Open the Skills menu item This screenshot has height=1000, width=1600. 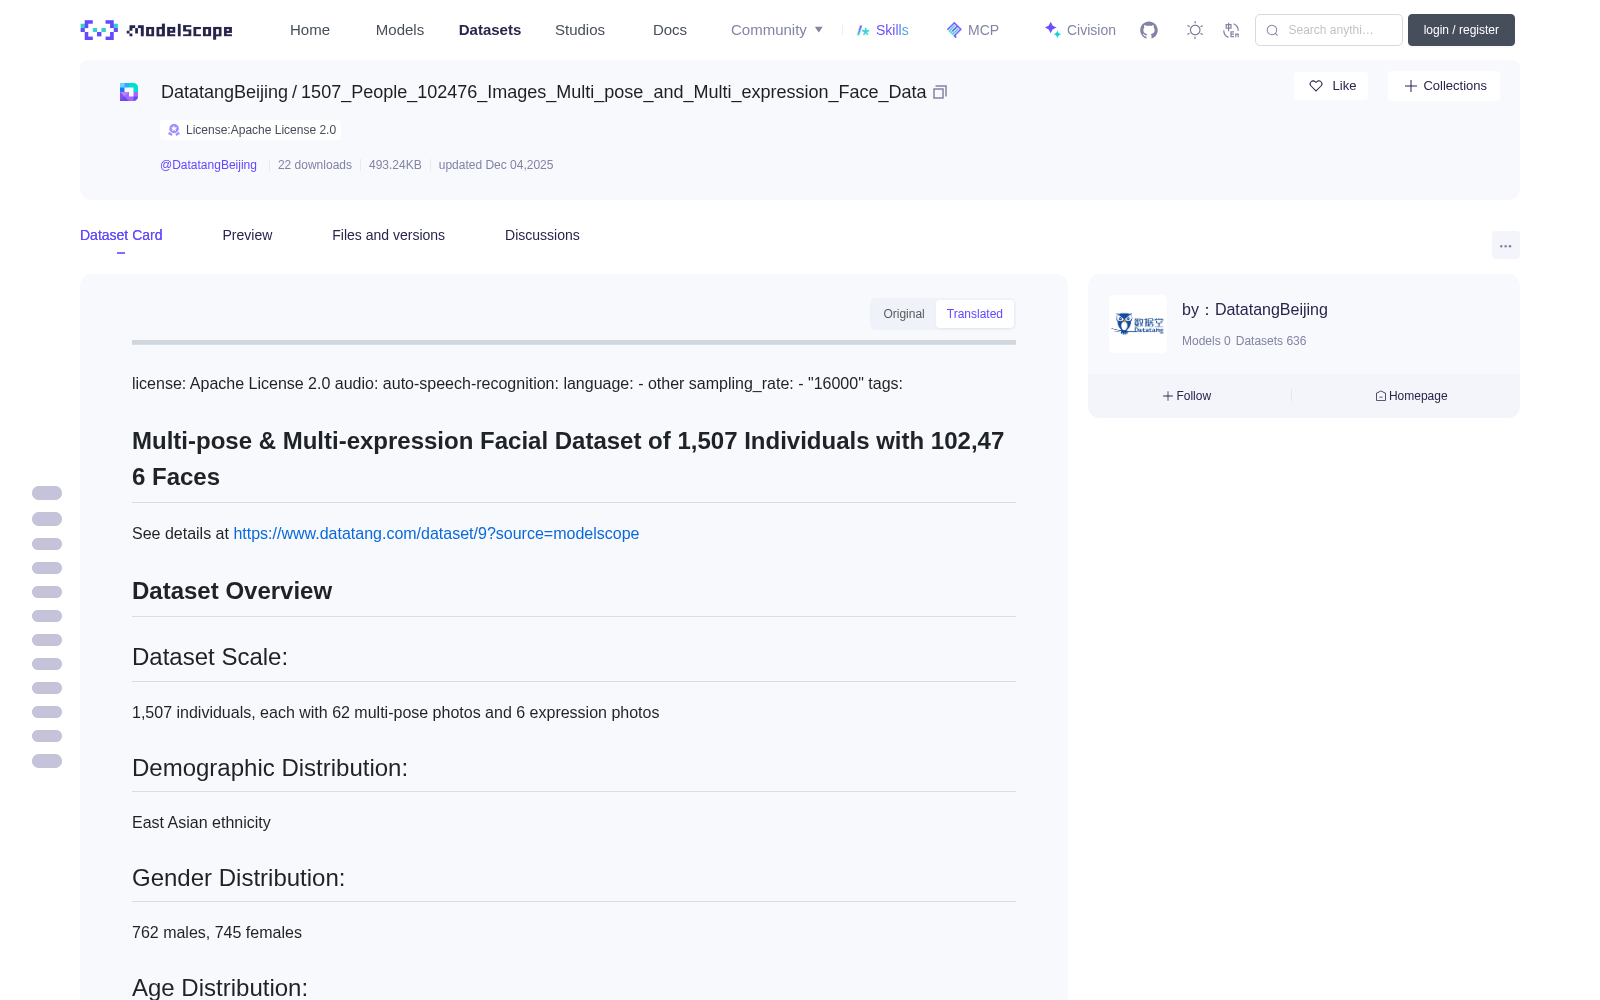click(x=883, y=30)
